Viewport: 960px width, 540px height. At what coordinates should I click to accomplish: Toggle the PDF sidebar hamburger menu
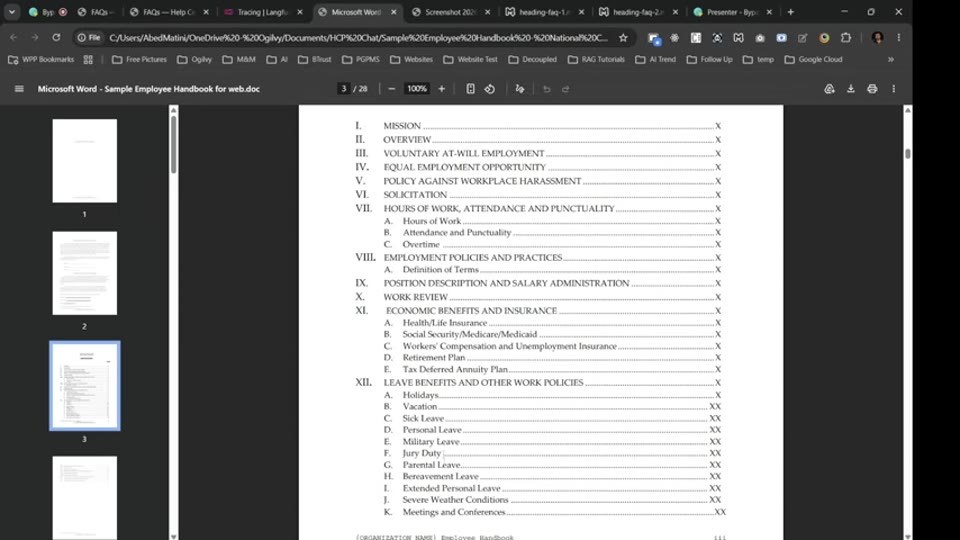click(x=19, y=89)
